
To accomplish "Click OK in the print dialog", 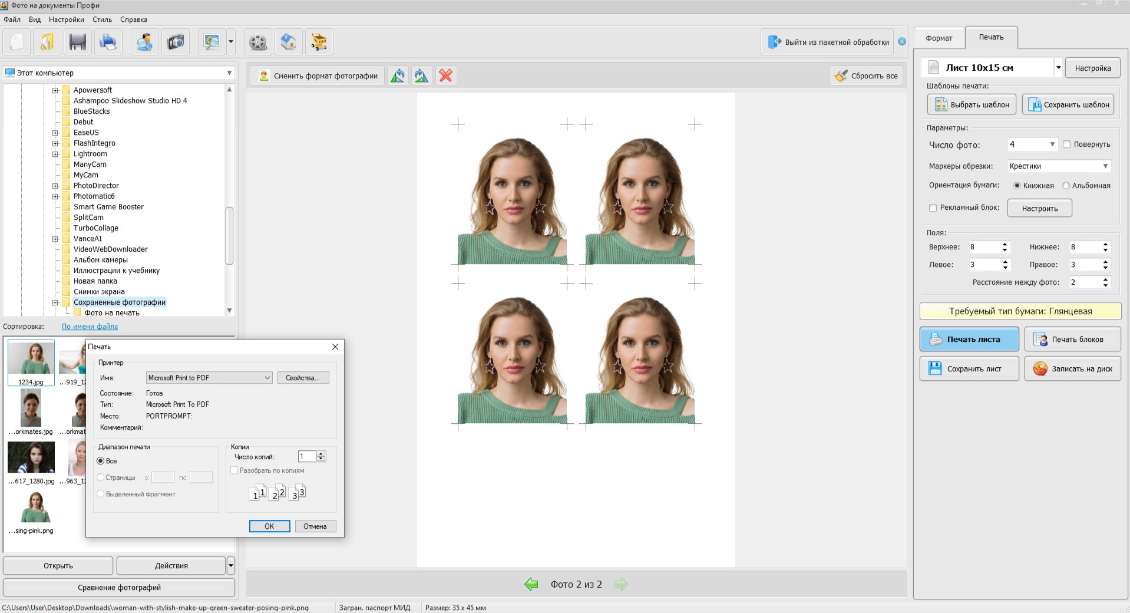I will tap(269, 526).
